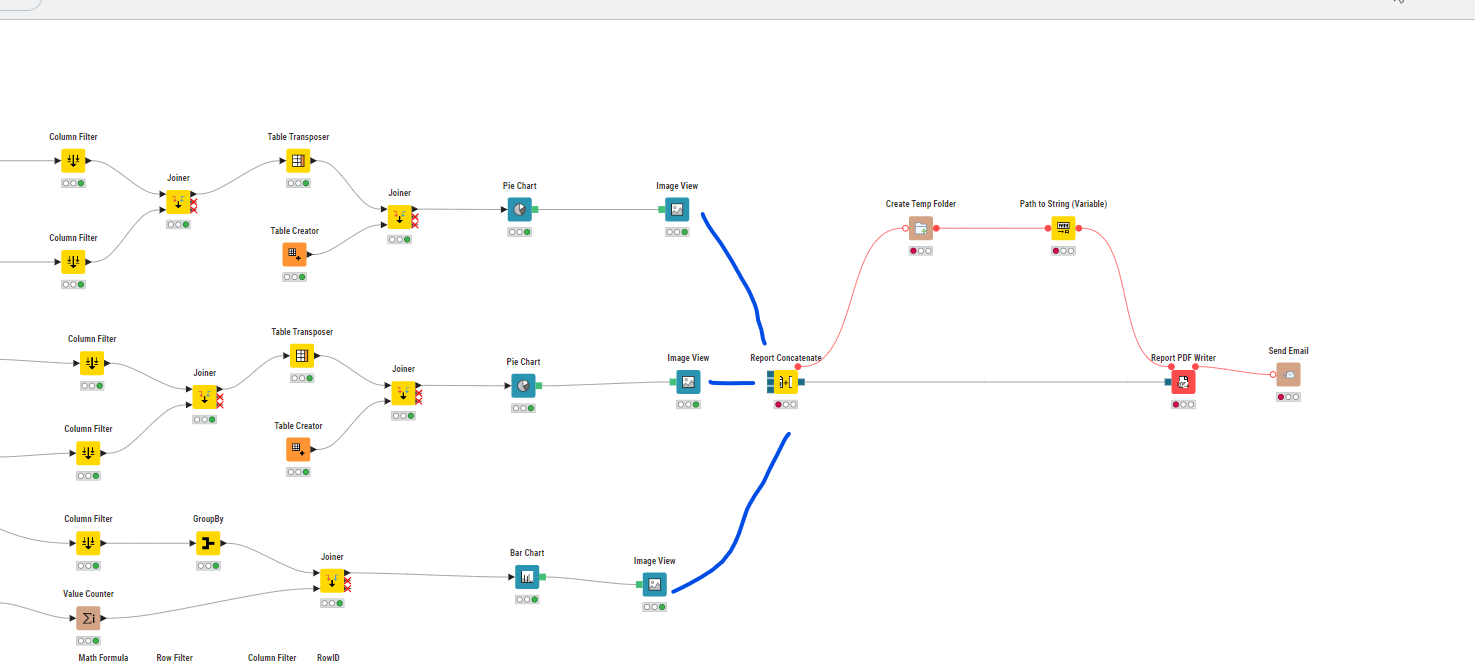Select the Report Concatenate node
The height and width of the screenshot is (666, 1475).
point(786,381)
